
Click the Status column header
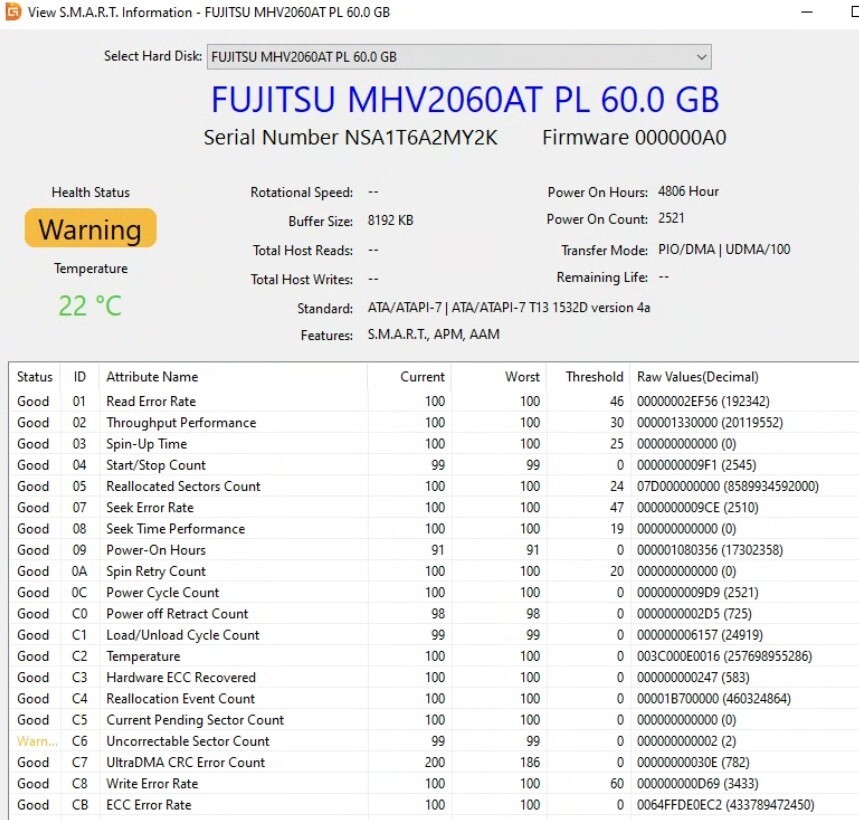tap(35, 377)
